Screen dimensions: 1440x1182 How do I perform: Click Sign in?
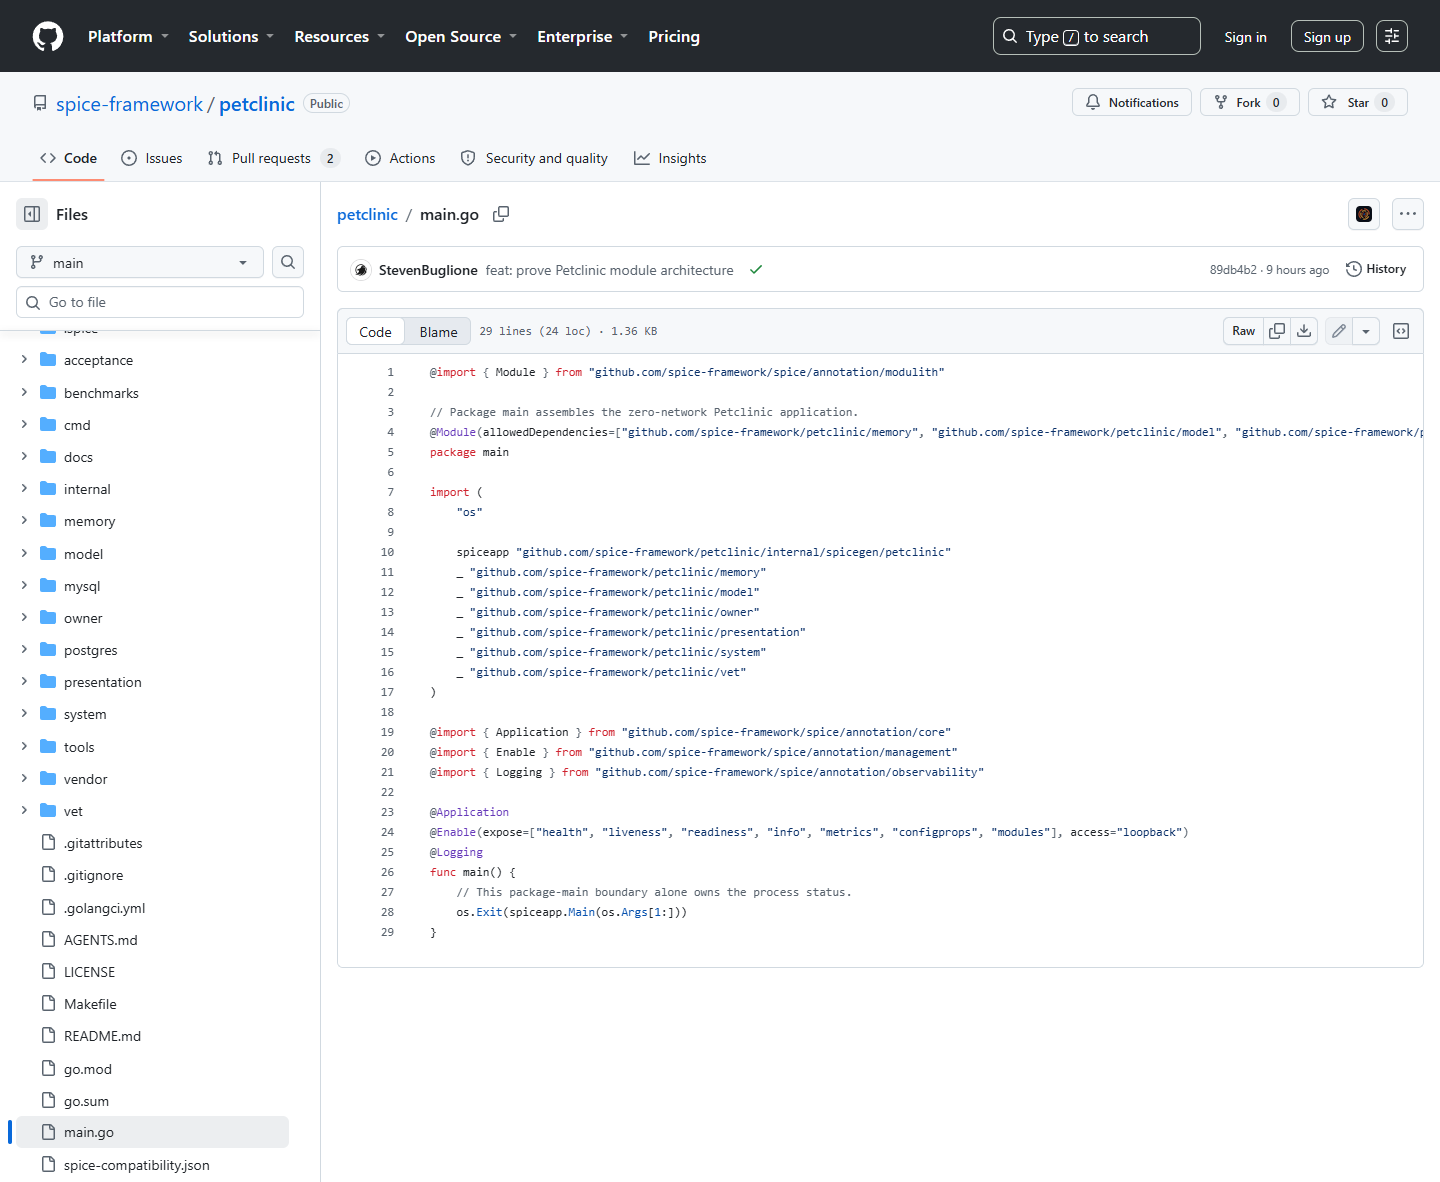pos(1245,37)
